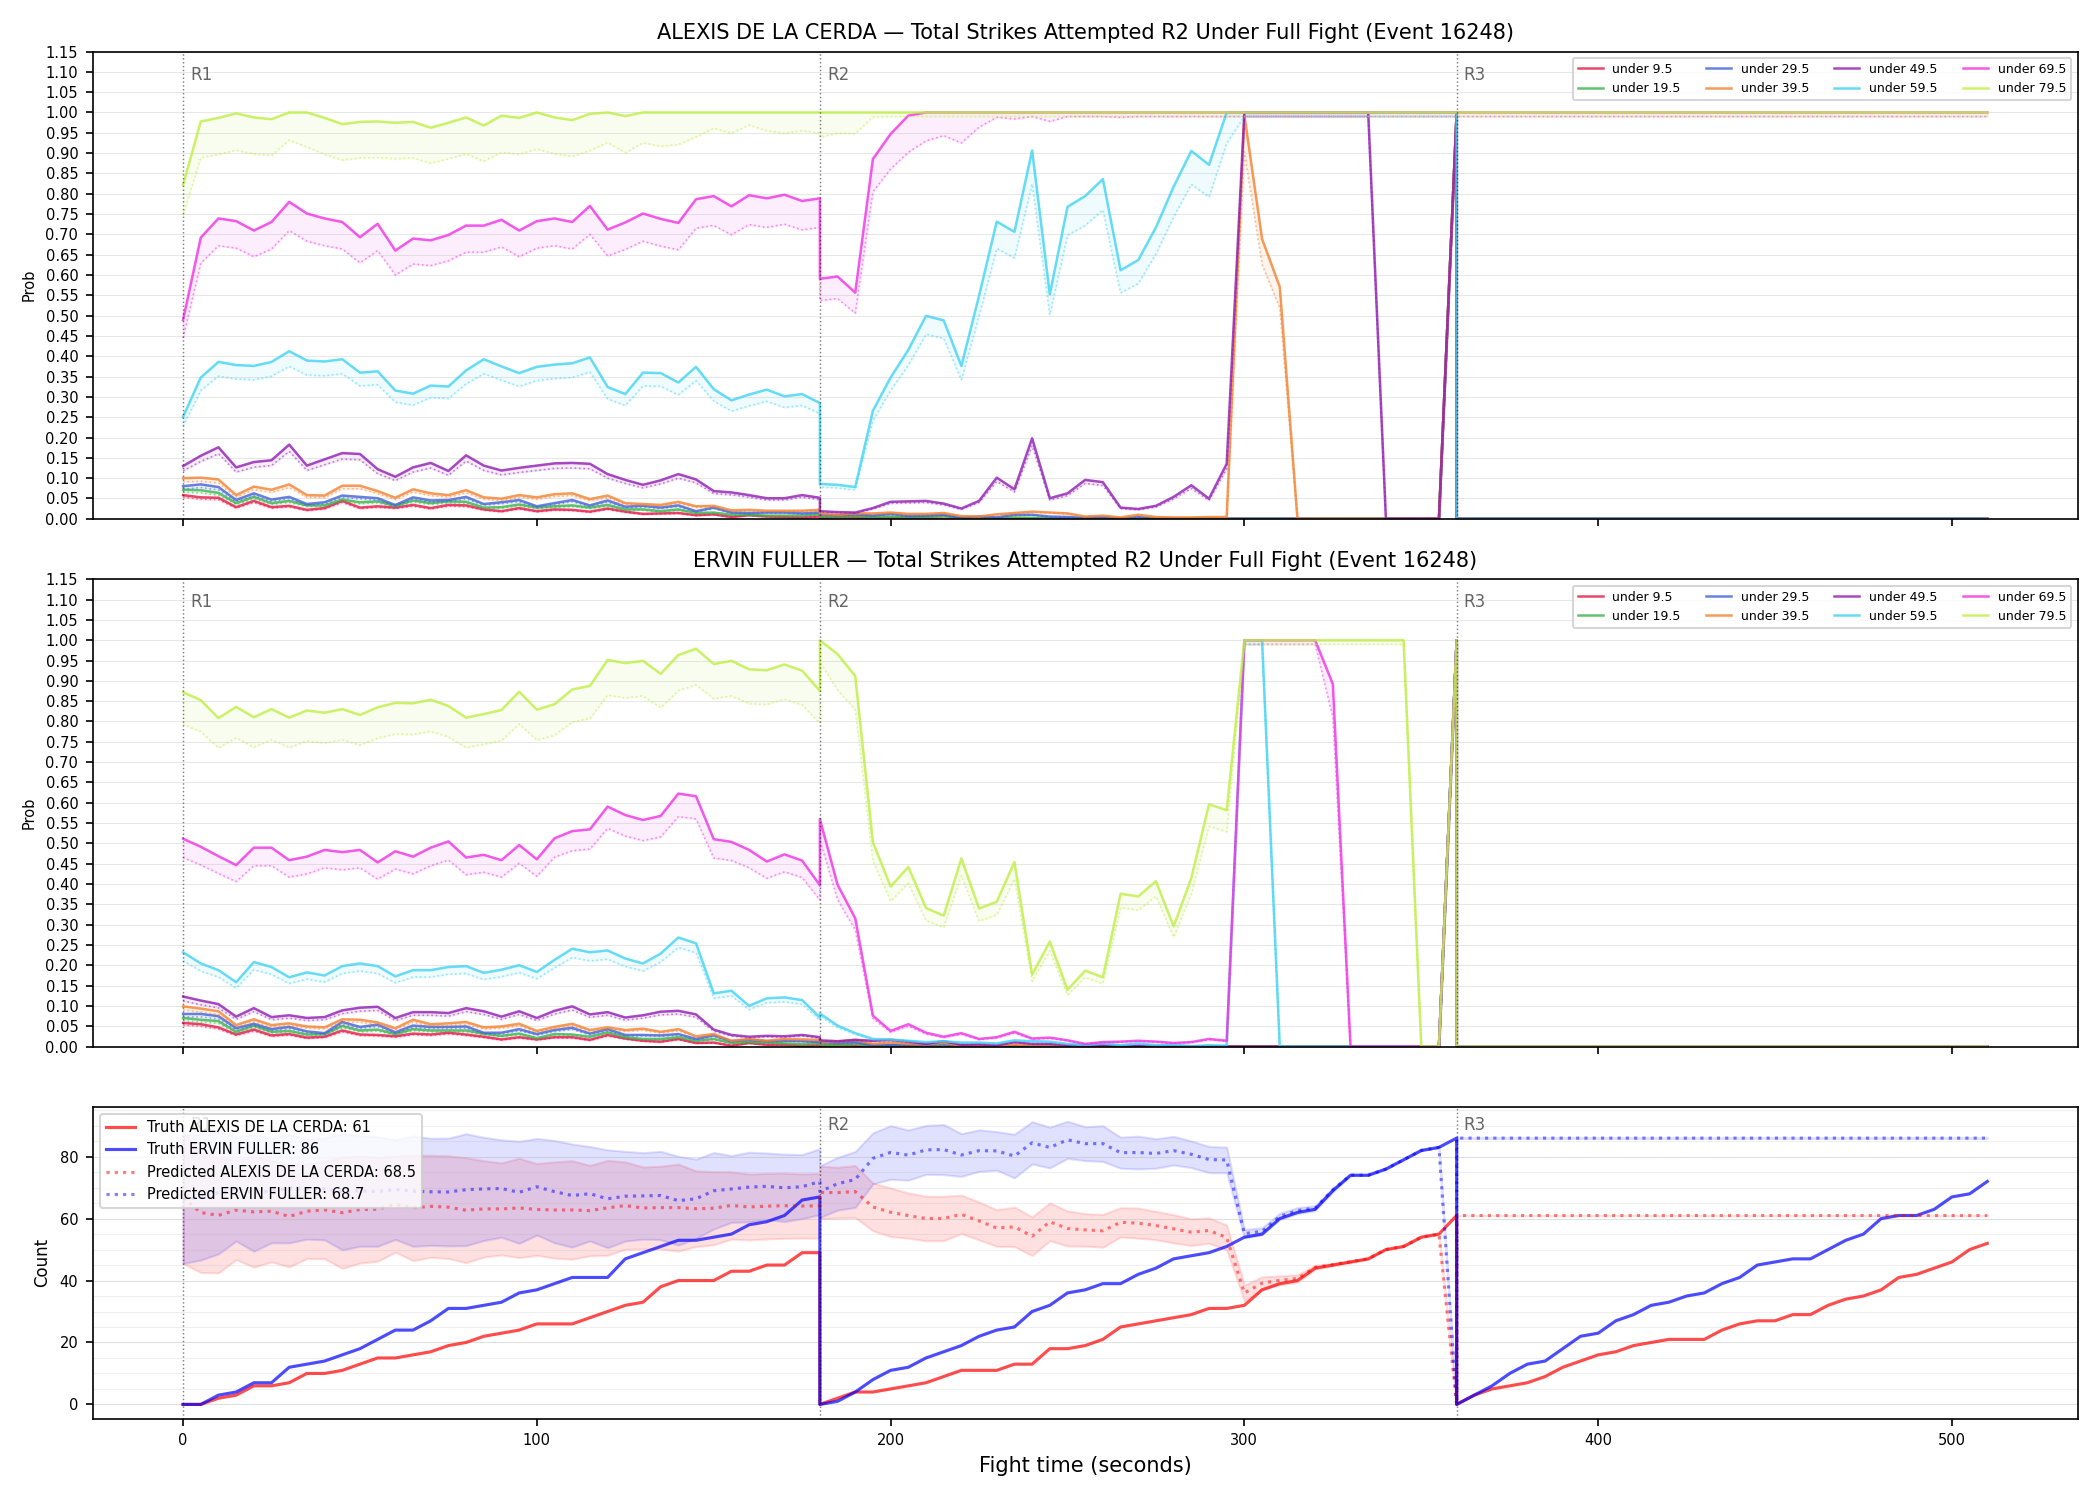Viewport: 2100px width, 1500px height.
Task: Select 'under 29.5' in the Alexis chart legend
Action: click(1757, 69)
